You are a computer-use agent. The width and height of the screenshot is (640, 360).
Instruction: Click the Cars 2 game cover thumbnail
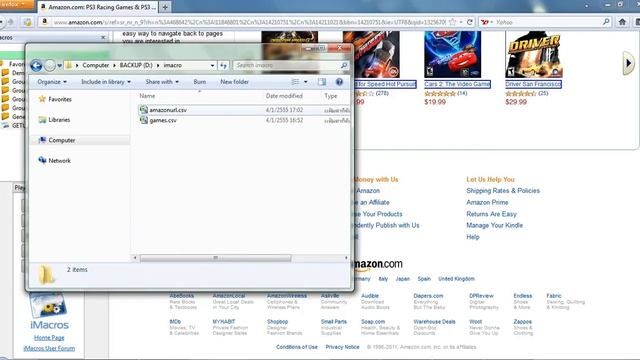[x=452, y=54]
